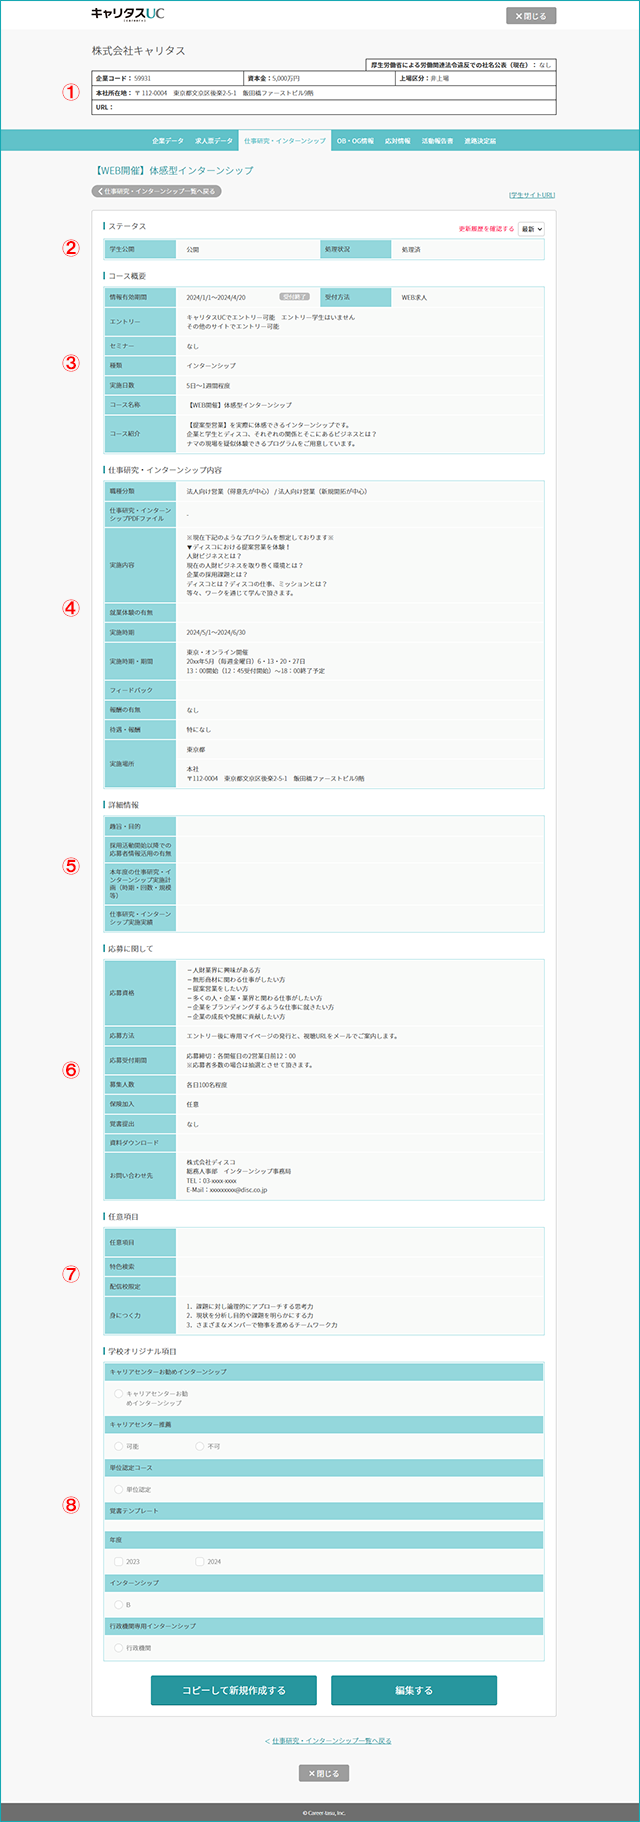Check the 2024 year checkbox
The image size is (640, 1822).
click(x=200, y=1561)
